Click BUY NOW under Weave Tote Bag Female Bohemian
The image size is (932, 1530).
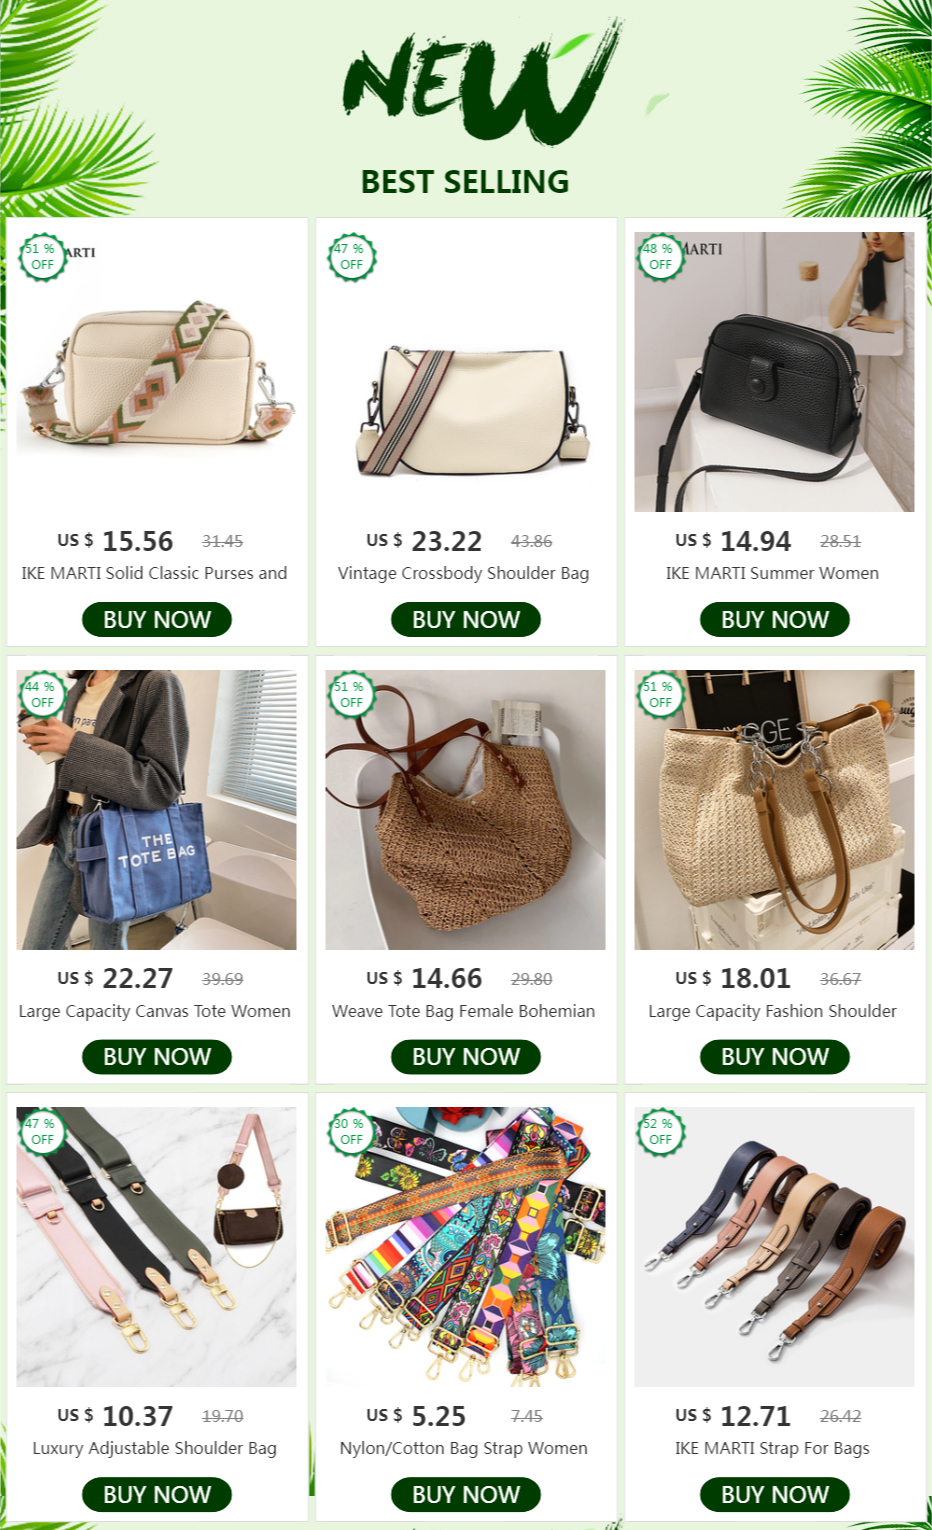click(466, 1056)
